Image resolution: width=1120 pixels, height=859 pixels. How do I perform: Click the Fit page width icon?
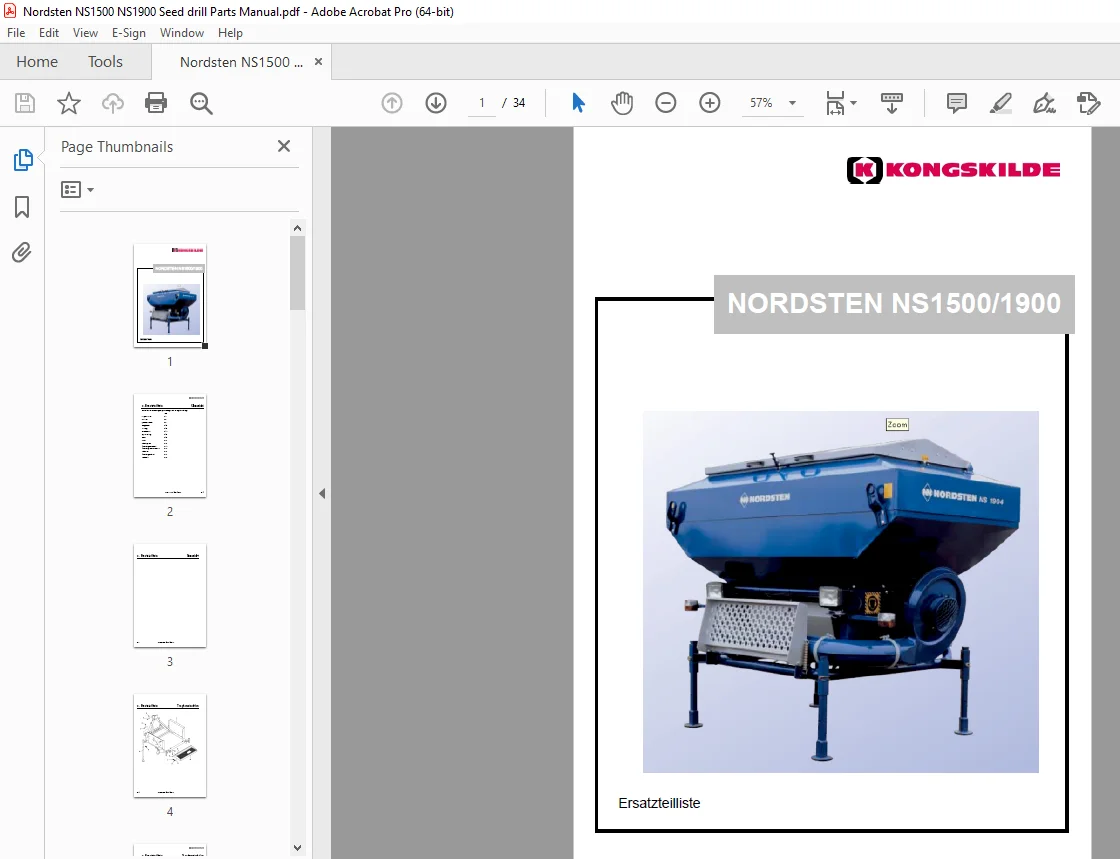(835, 103)
